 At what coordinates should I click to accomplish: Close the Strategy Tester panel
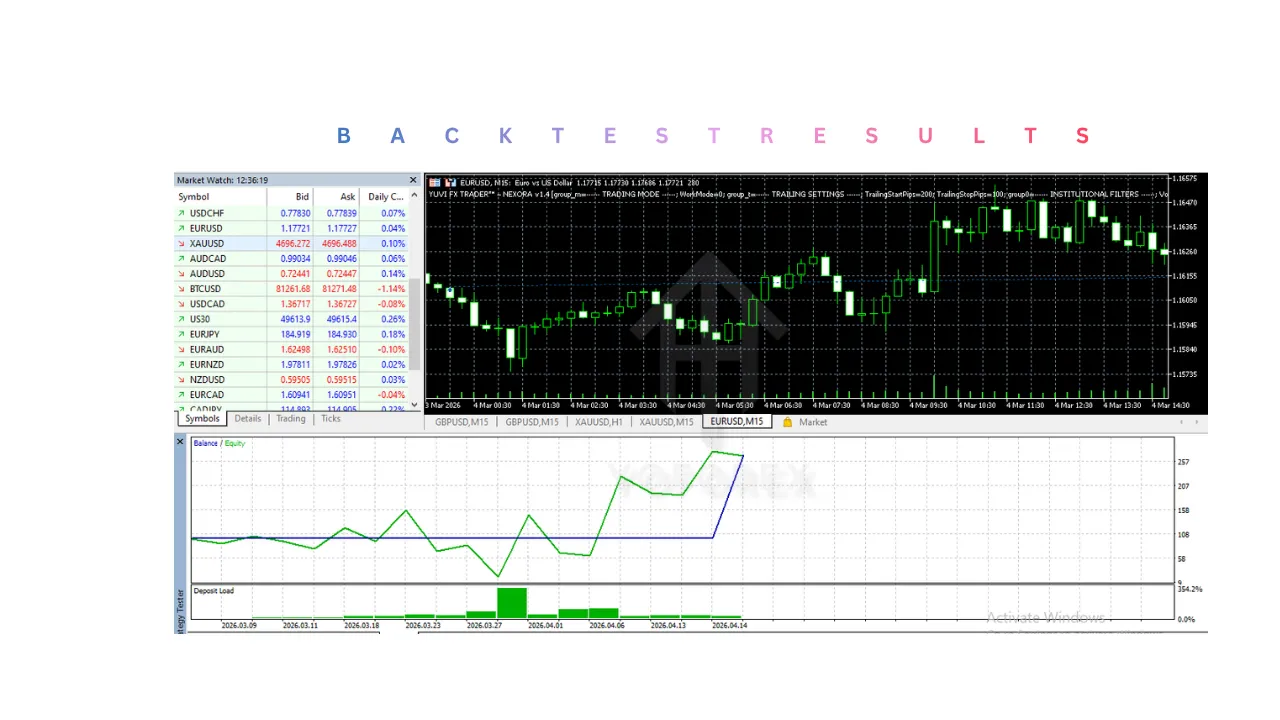(x=181, y=442)
